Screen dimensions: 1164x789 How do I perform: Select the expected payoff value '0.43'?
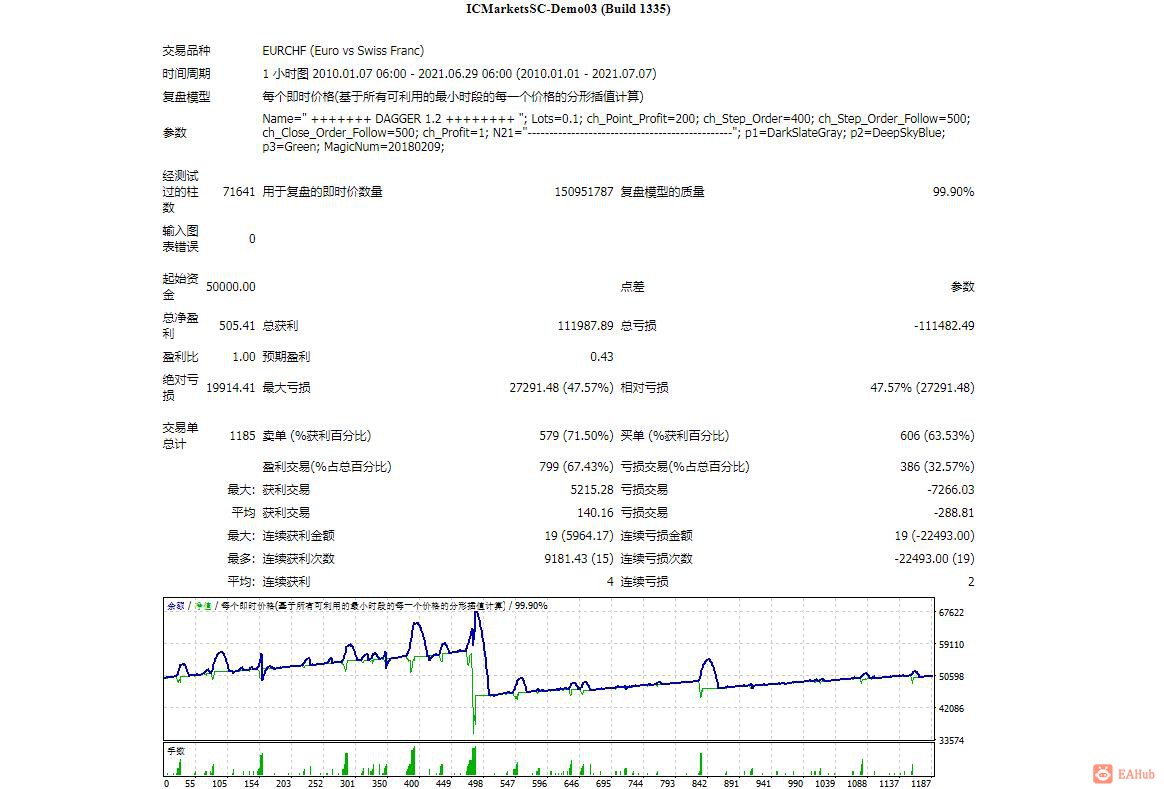pyautogui.click(x=602, y=357)
